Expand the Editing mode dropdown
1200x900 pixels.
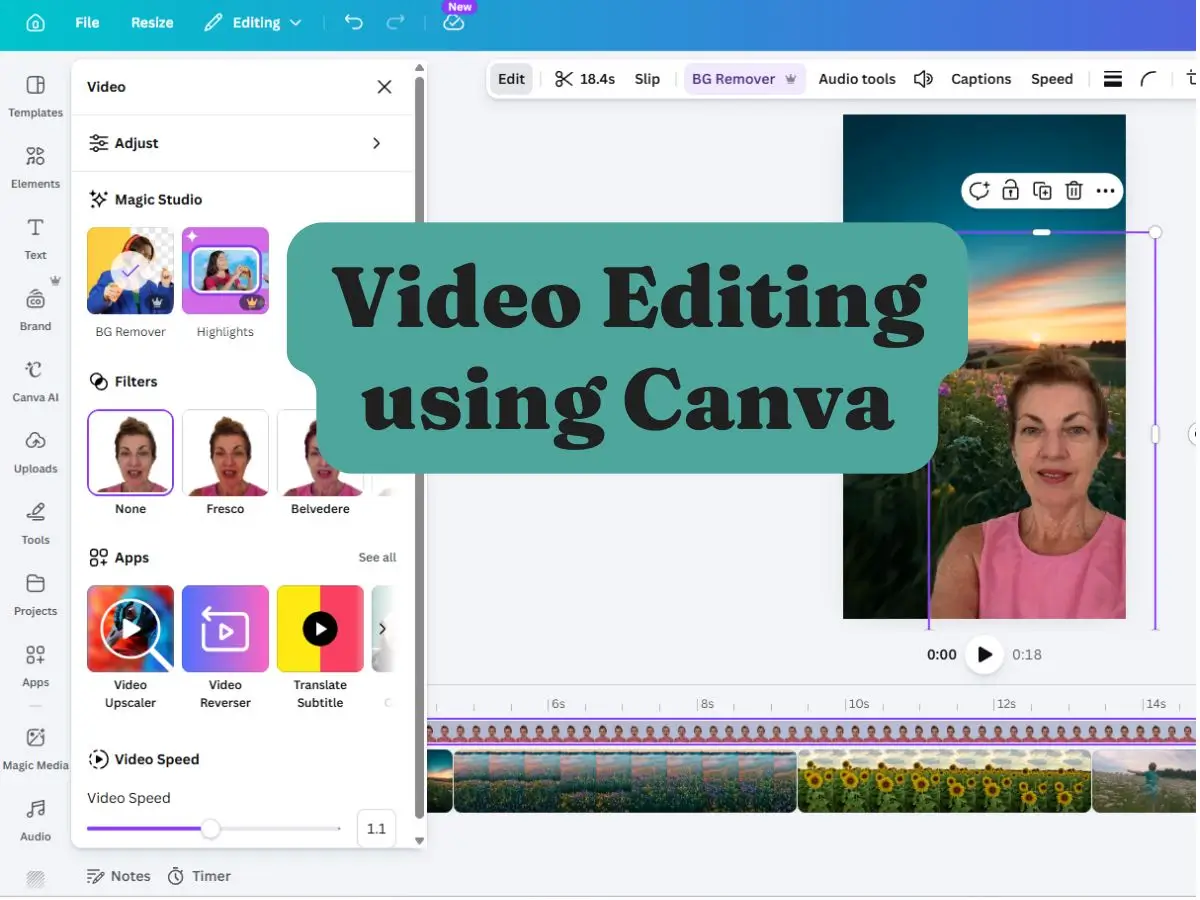(x=253, y=22)
